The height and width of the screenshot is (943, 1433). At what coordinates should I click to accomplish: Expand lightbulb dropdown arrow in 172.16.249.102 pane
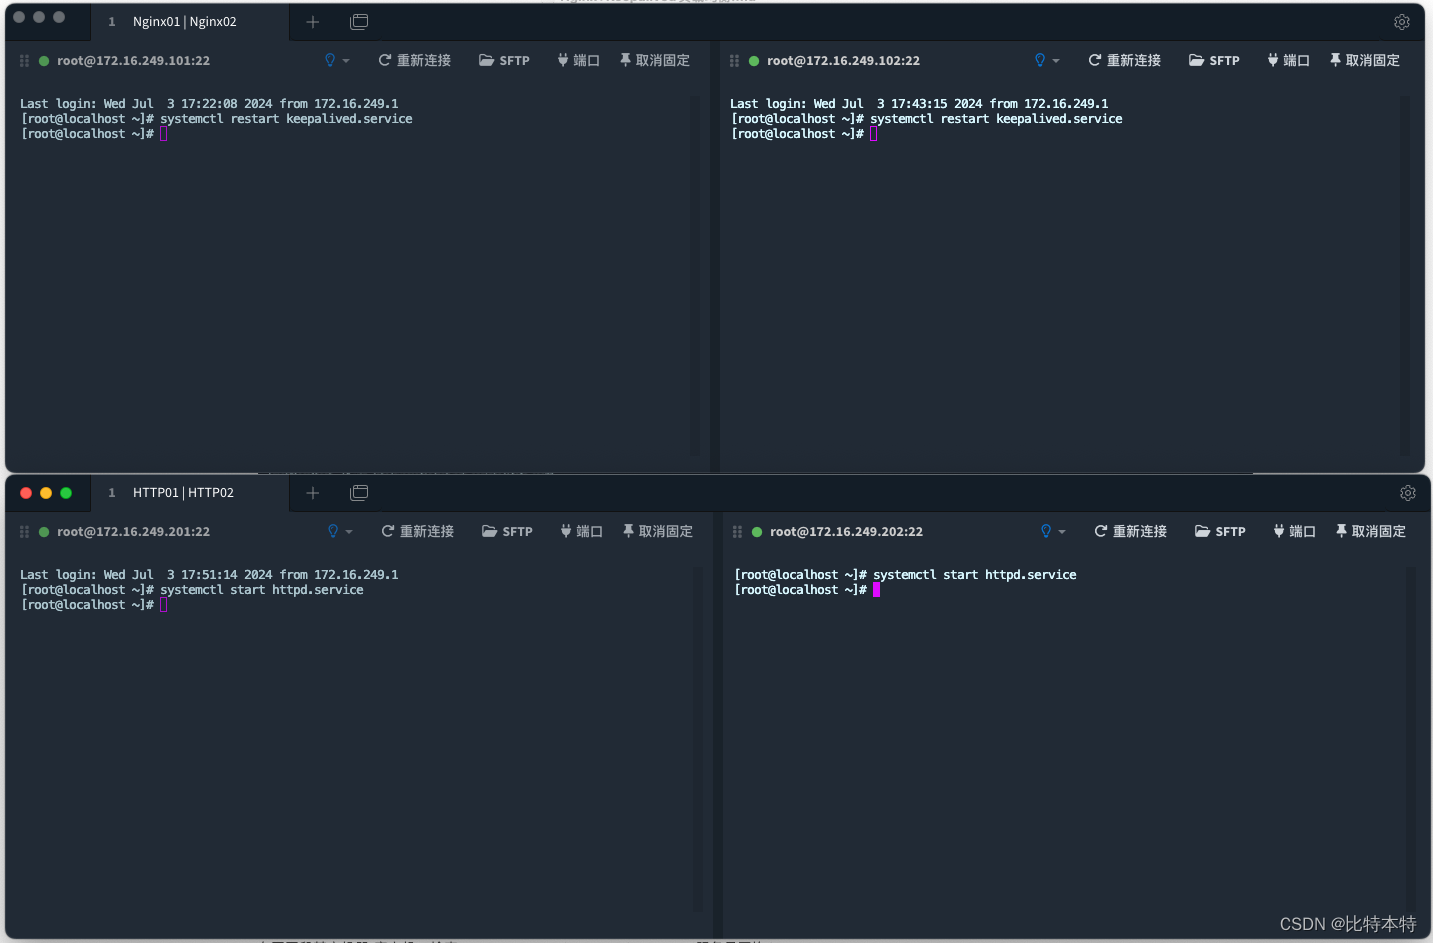point(1056,61)
